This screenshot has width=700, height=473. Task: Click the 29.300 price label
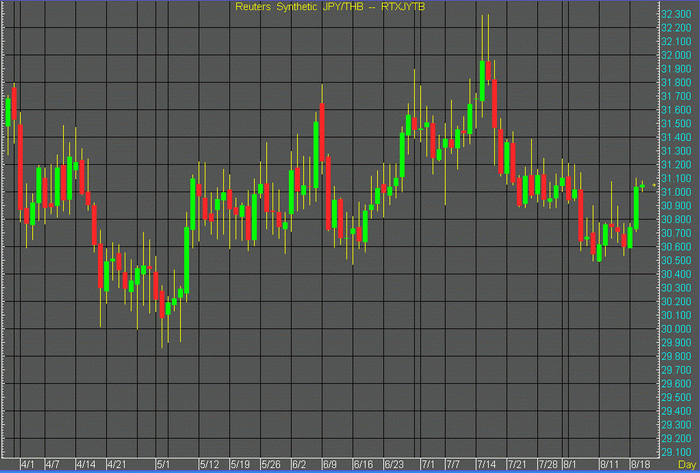(x=676, y=425)
